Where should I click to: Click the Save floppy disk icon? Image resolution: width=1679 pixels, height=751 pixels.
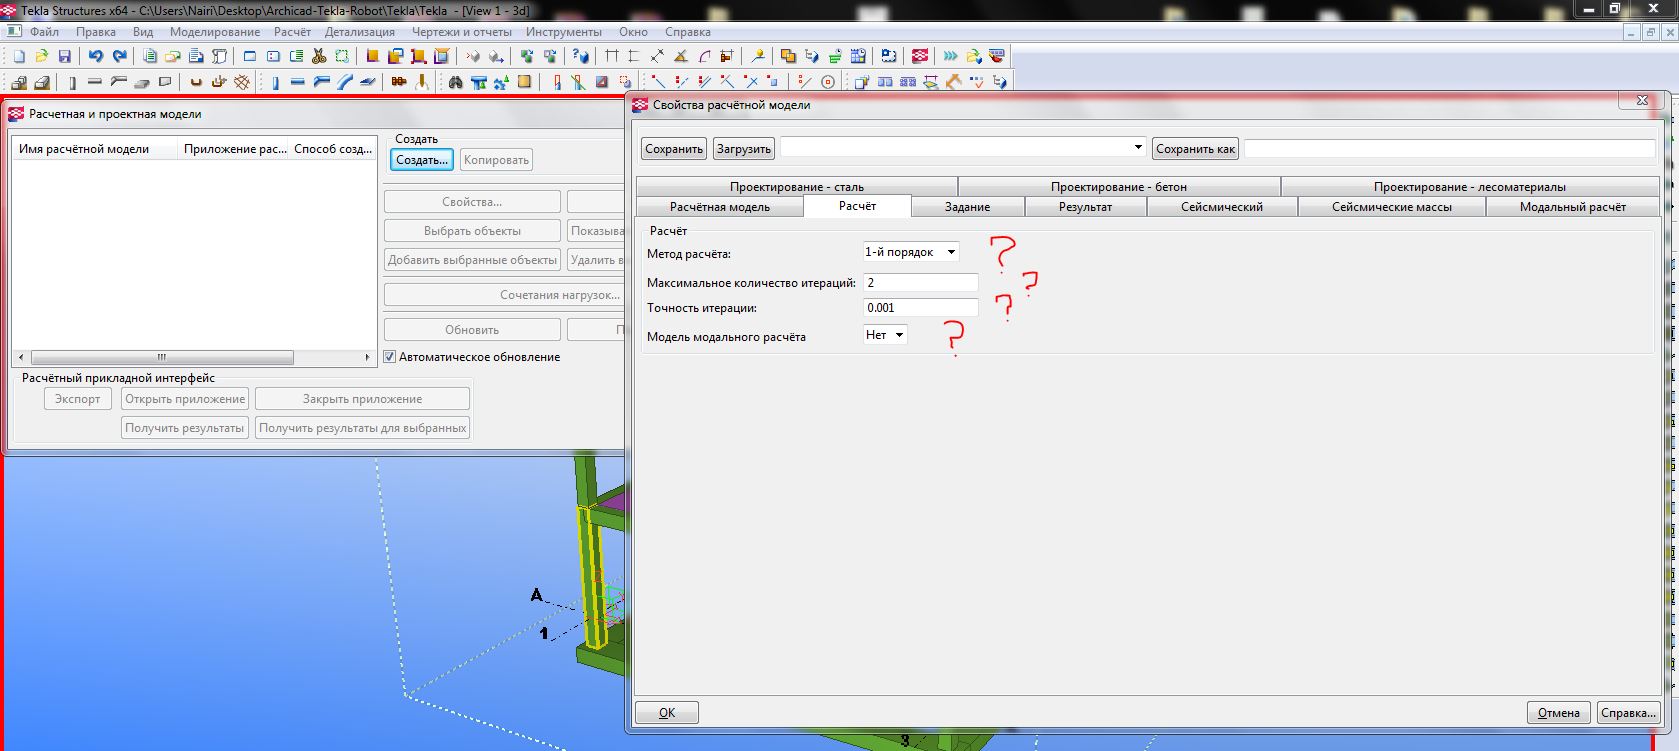(x=64, y=57)
